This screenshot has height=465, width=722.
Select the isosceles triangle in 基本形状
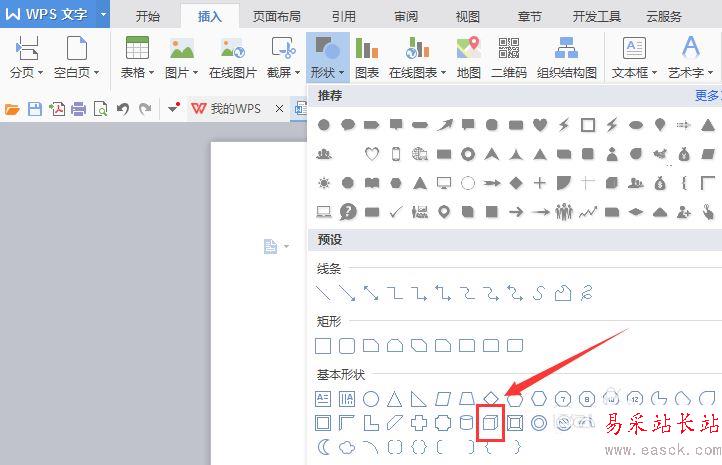(395, 399)
